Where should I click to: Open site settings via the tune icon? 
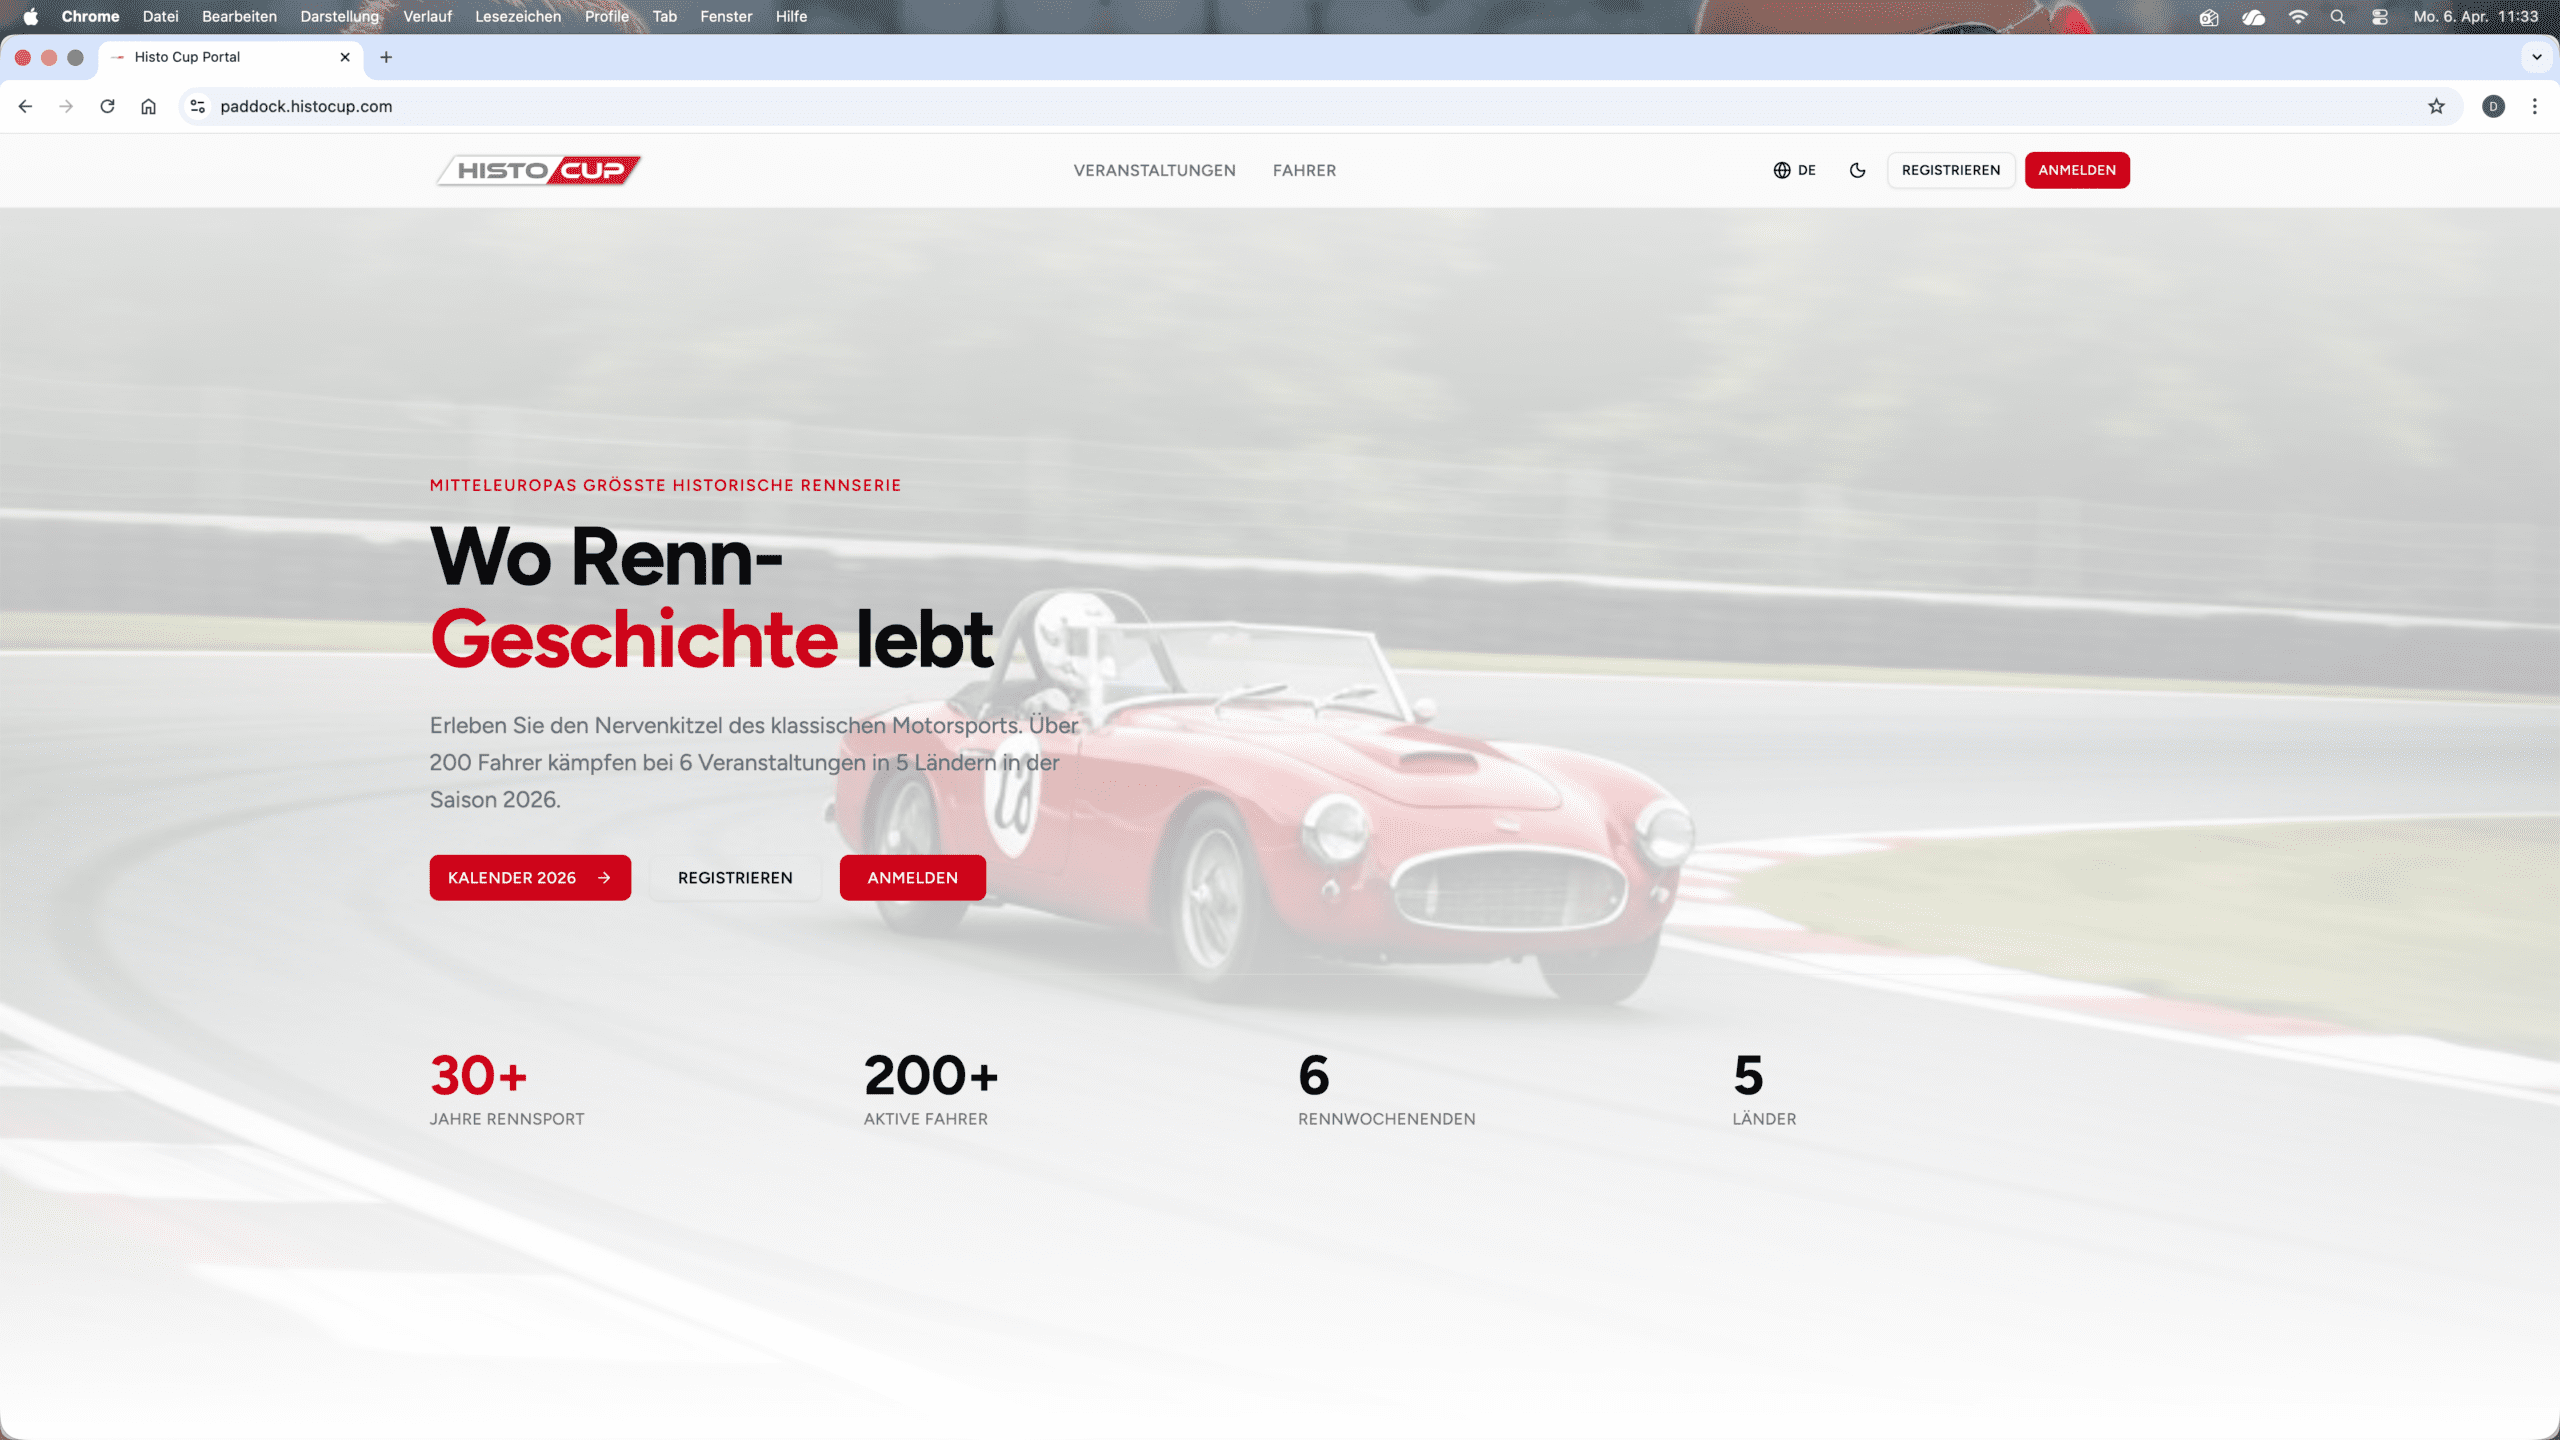click(x=196, y=106)
